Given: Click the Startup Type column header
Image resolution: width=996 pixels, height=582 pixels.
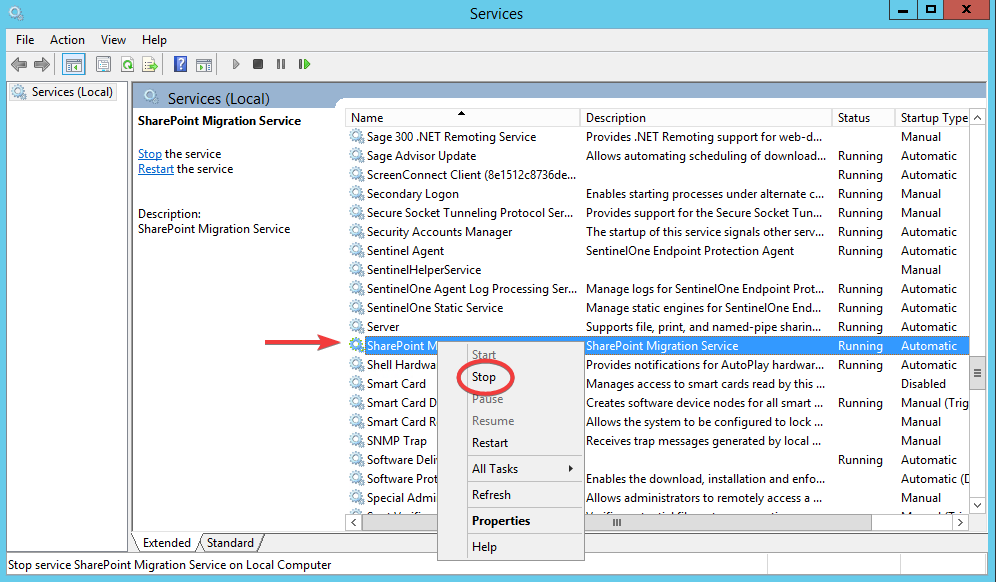Looking at the screenshot, I should 930,117.
